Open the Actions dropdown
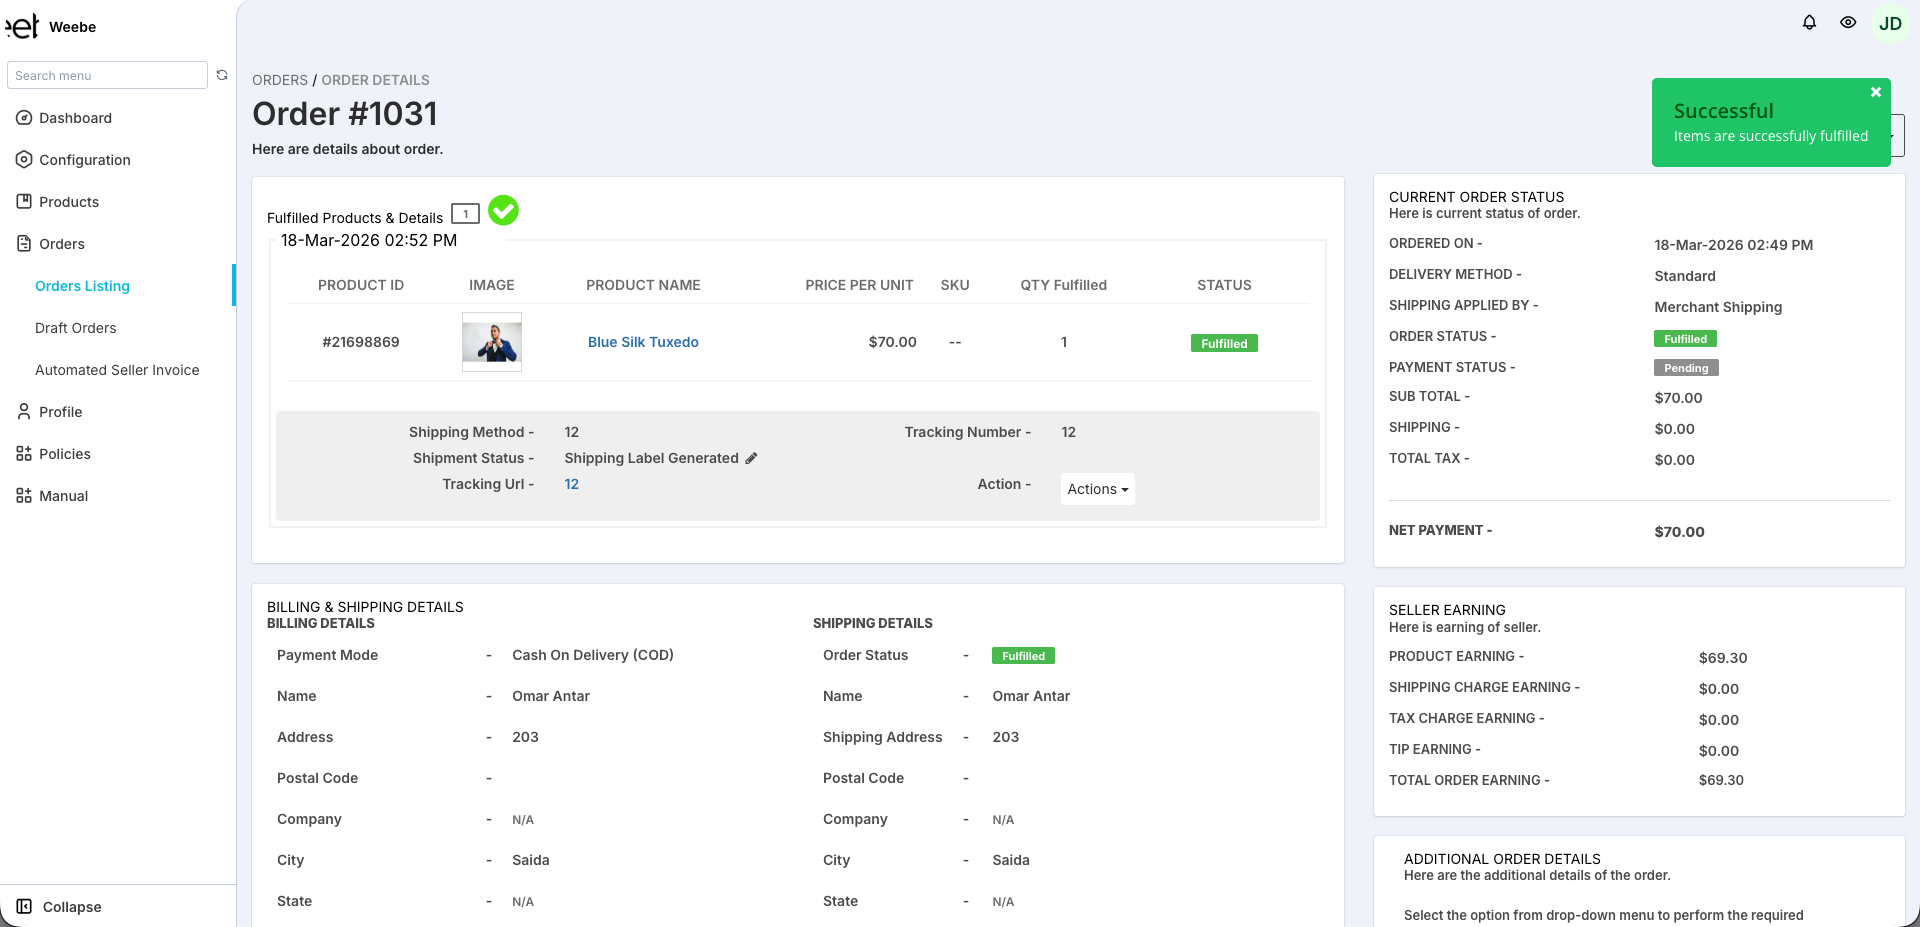Viewport: 1920px width, 927px height. coord(1096,489)
